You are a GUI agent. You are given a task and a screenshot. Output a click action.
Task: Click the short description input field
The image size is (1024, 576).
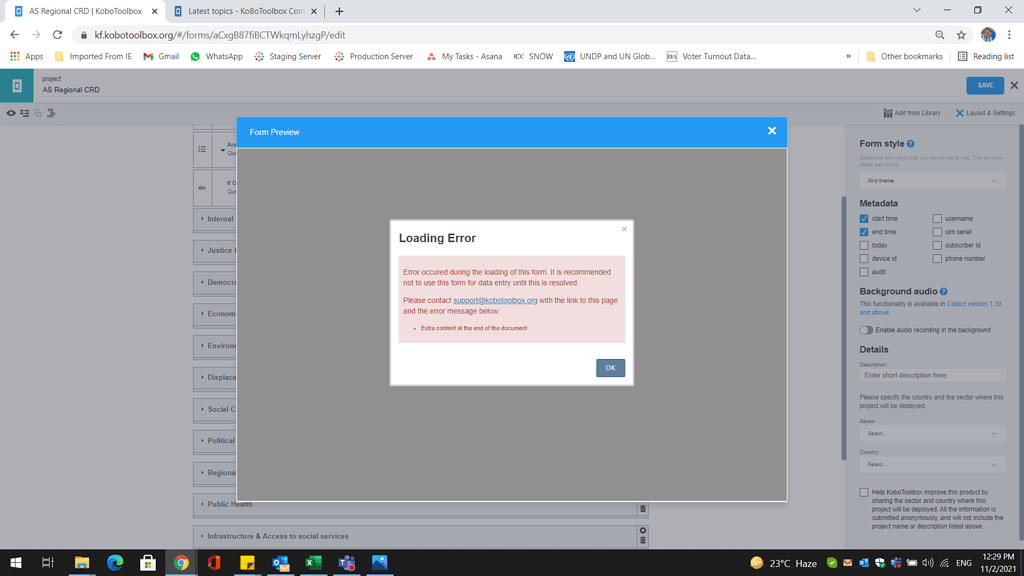point(931,374)
